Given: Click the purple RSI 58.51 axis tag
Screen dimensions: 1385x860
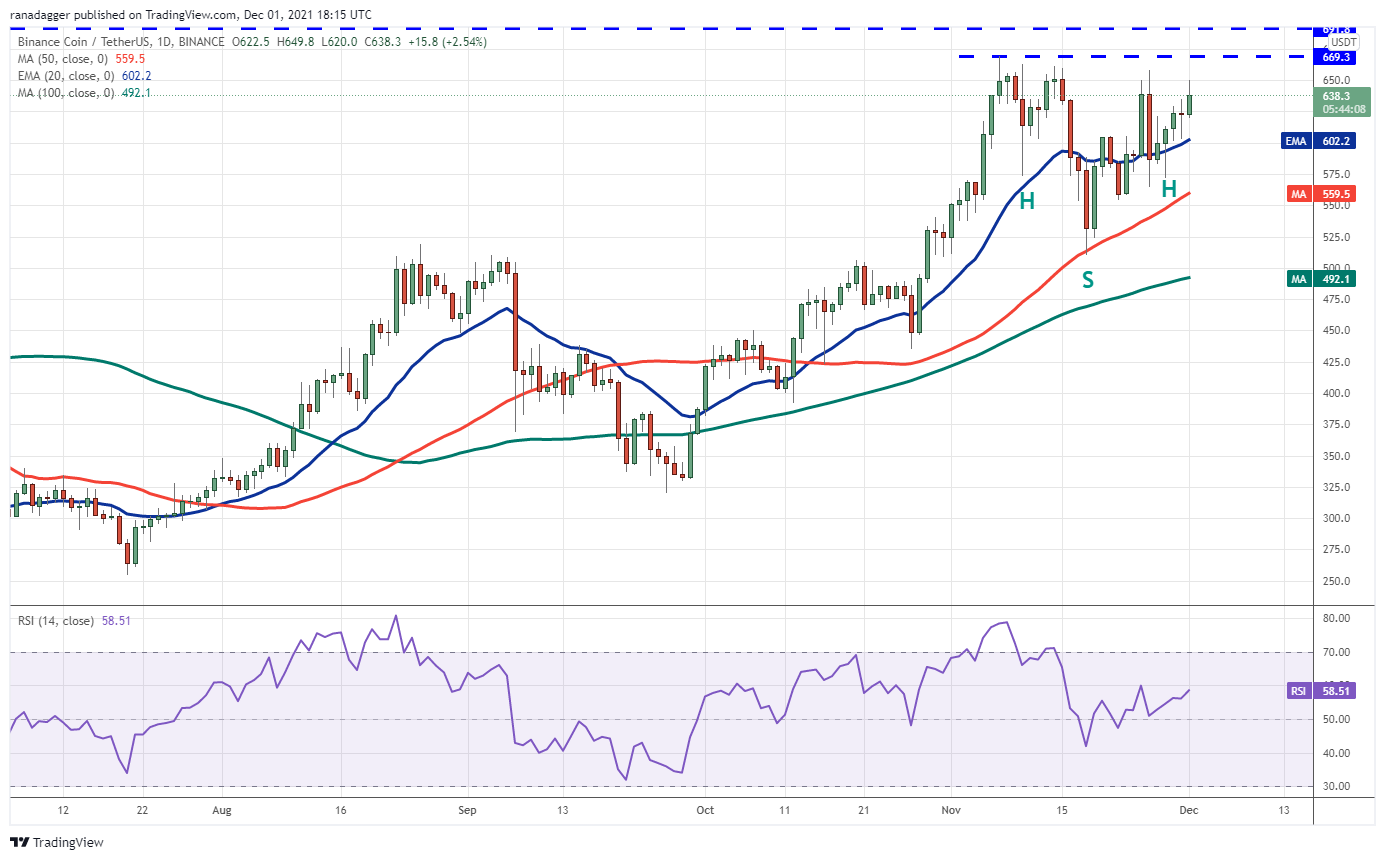Looking at the screenshot, I should tap(1321, 690).
